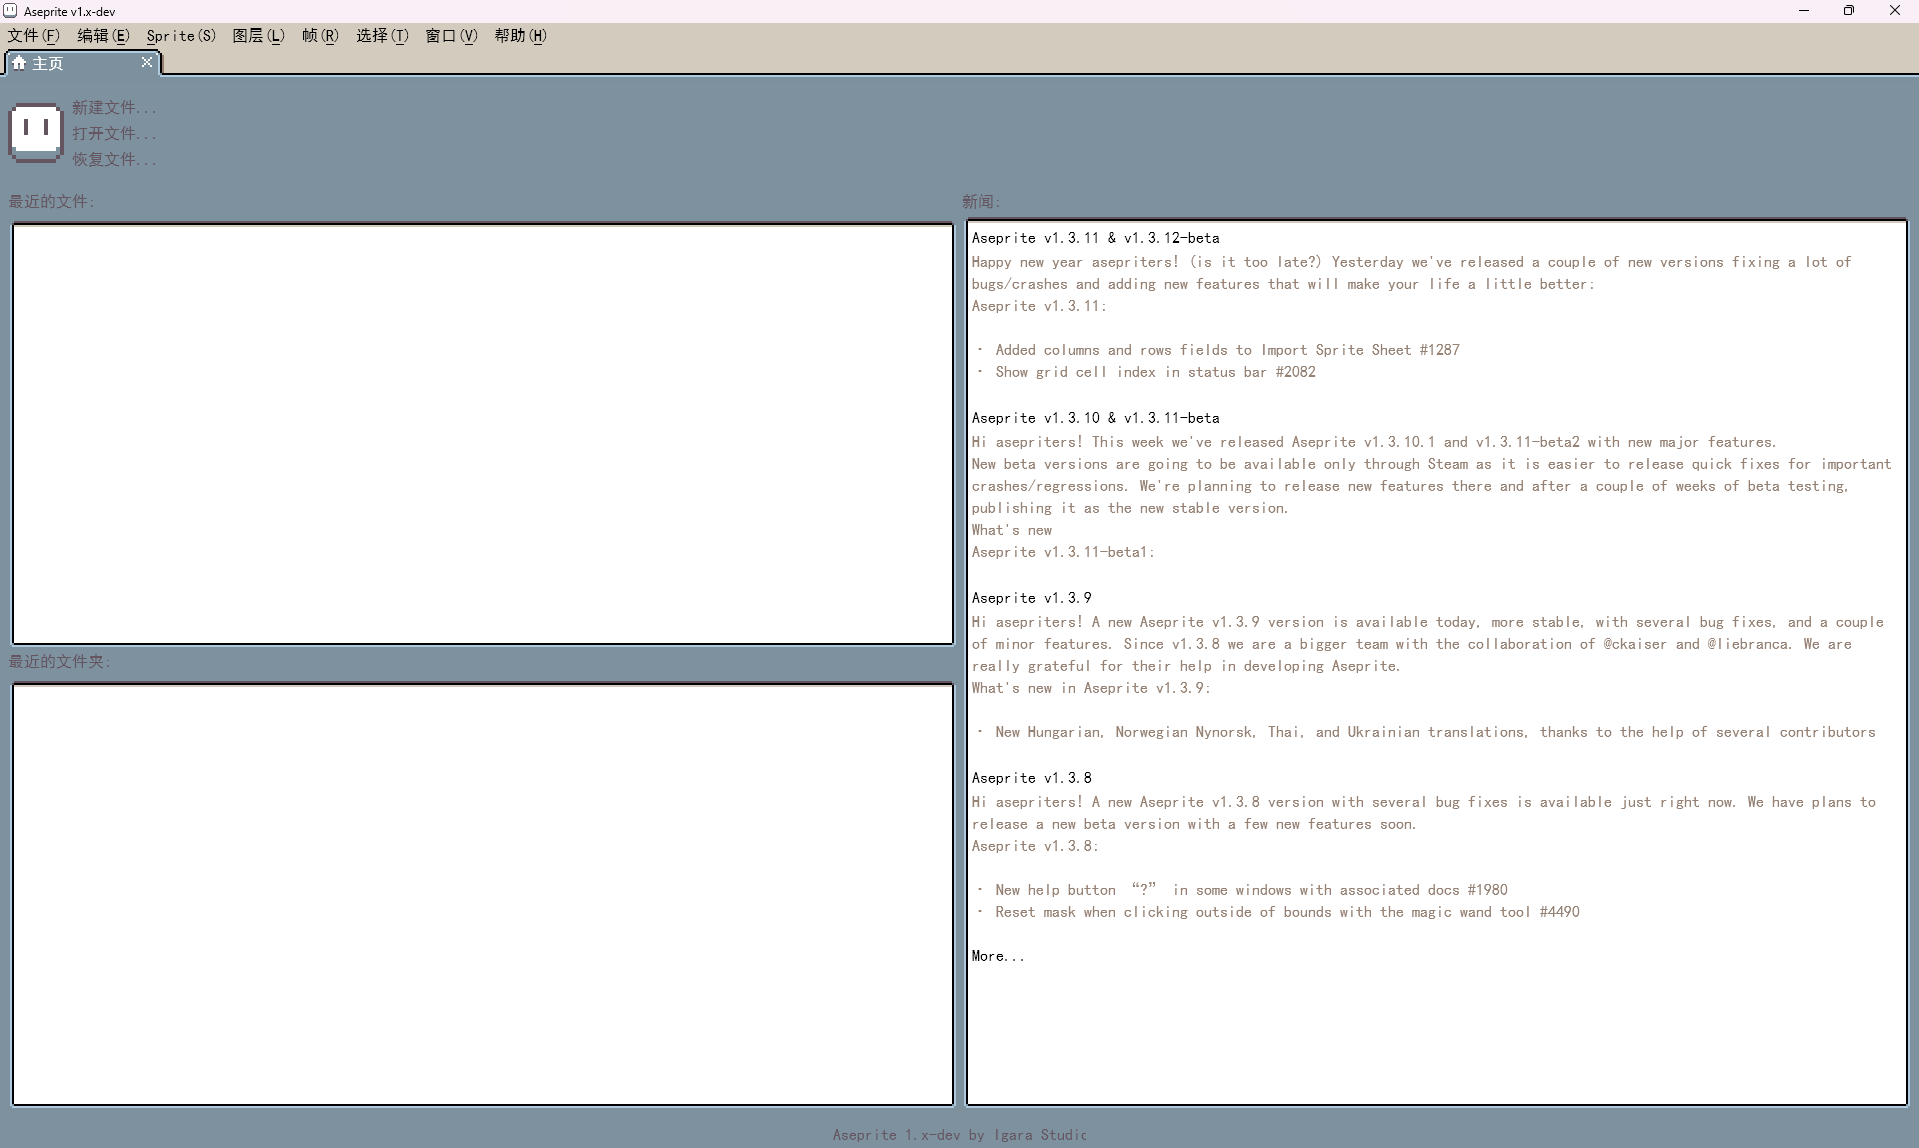Screen dimensions: 1919x1148
Task: Click text 'Reset mask when clicking outside of bounds'
Action: (x=1287, y=912)
